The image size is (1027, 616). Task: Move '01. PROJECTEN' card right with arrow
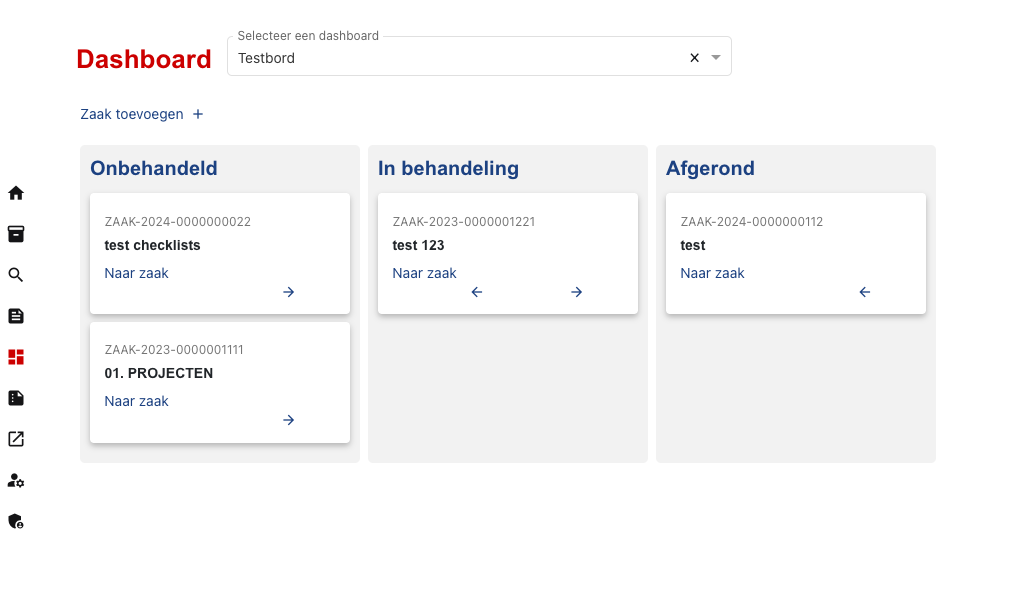click(289, 420)
